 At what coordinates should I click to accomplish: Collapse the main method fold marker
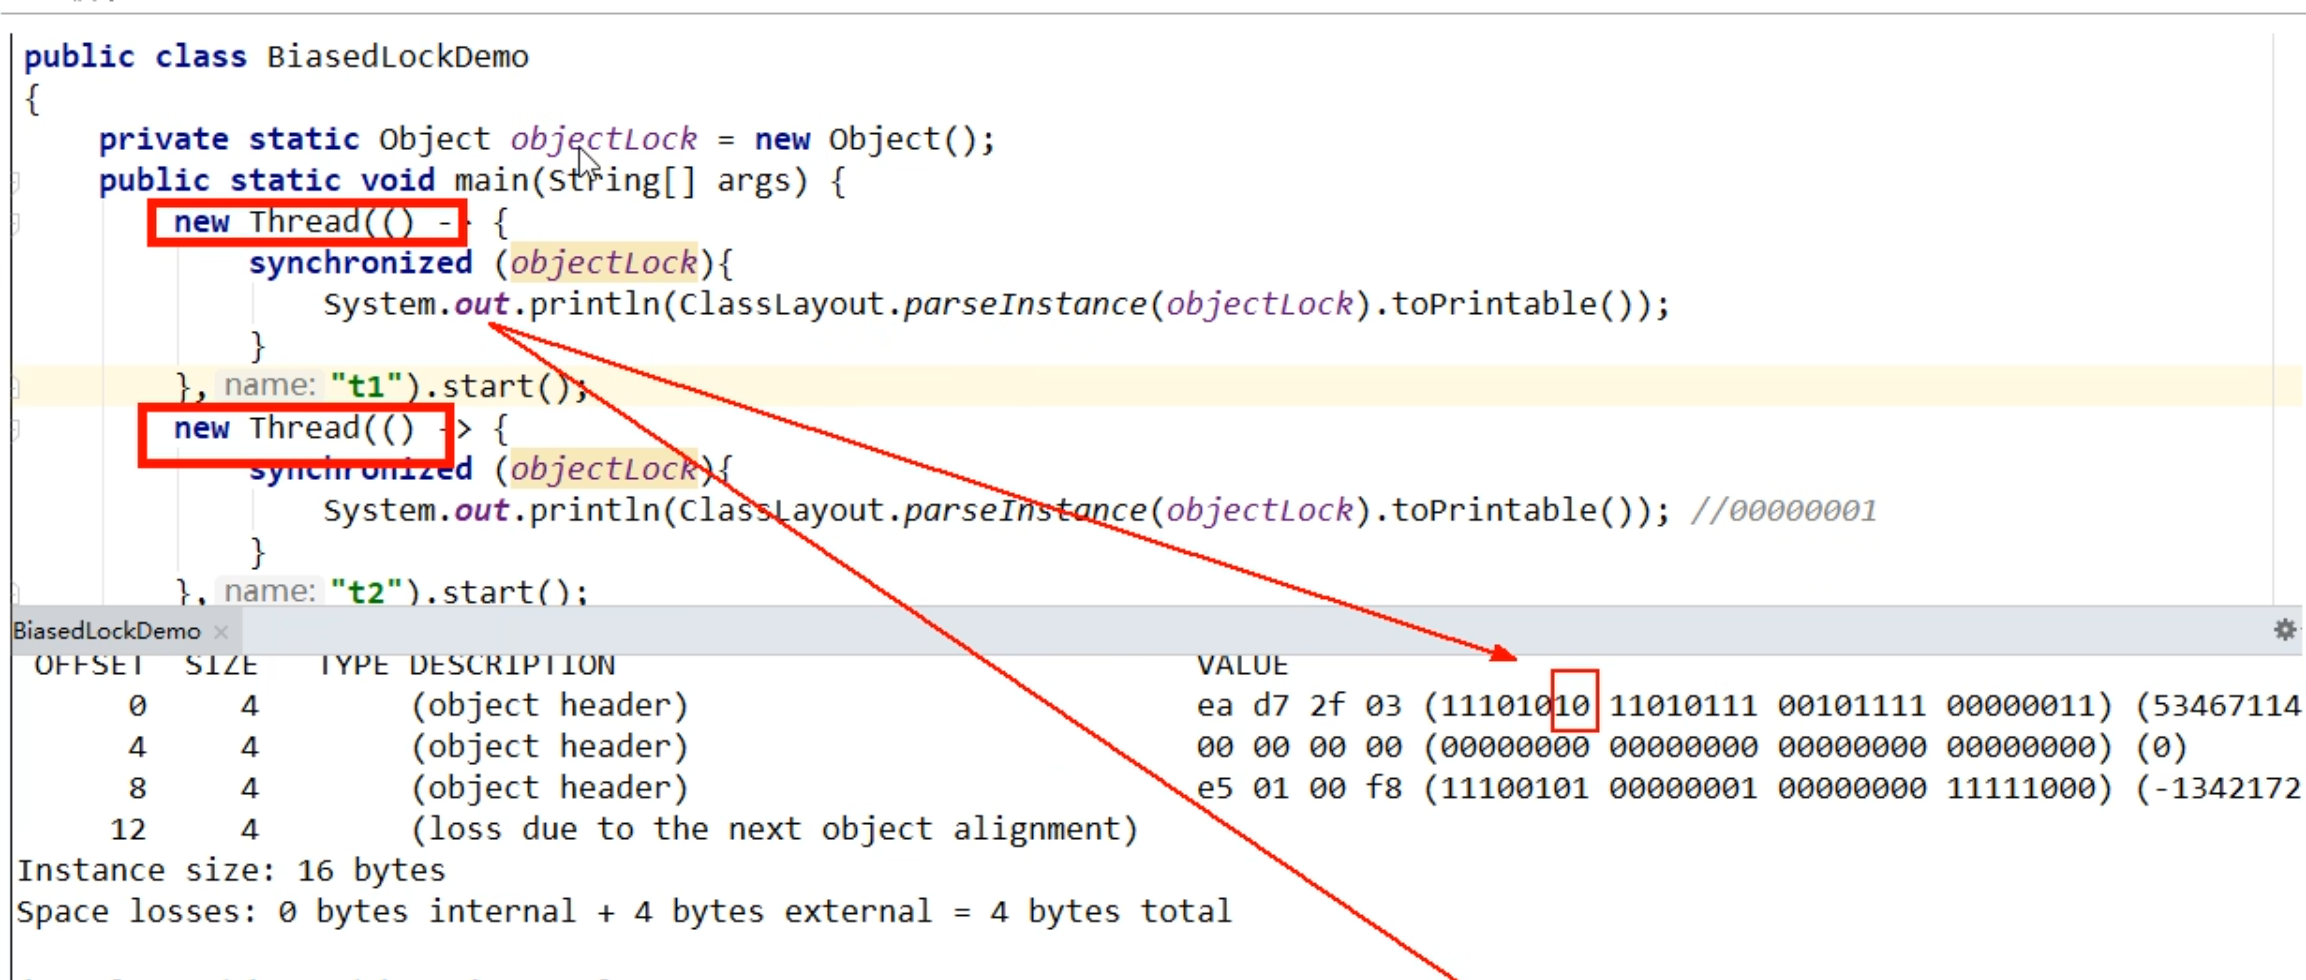(x=15, y=181)
